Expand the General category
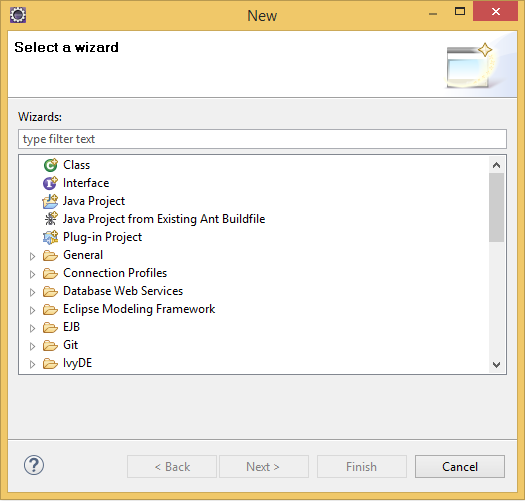The height and width of the screenshot is (501, 525). pos(32,257)
